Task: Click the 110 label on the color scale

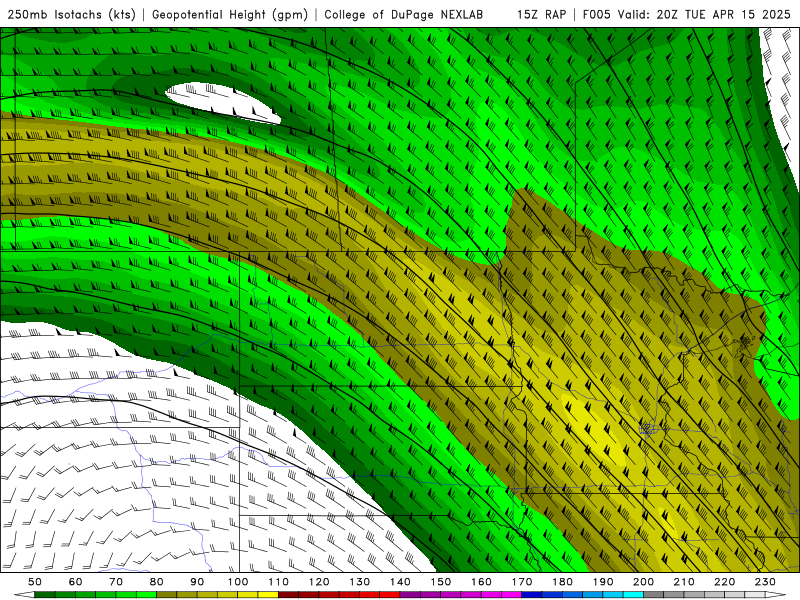Action: click(279, 582)
